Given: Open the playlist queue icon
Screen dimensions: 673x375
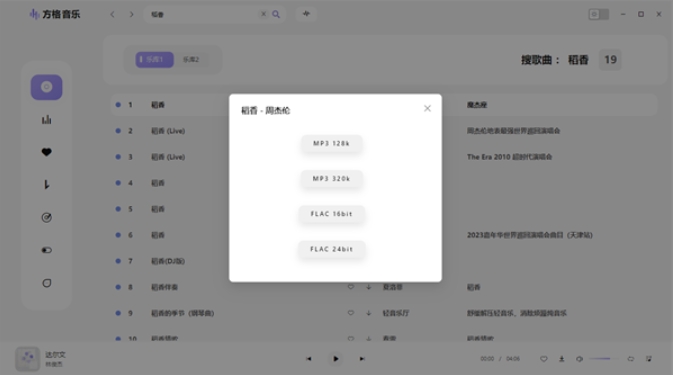Looking at the screenshot, I should (649, 359).
